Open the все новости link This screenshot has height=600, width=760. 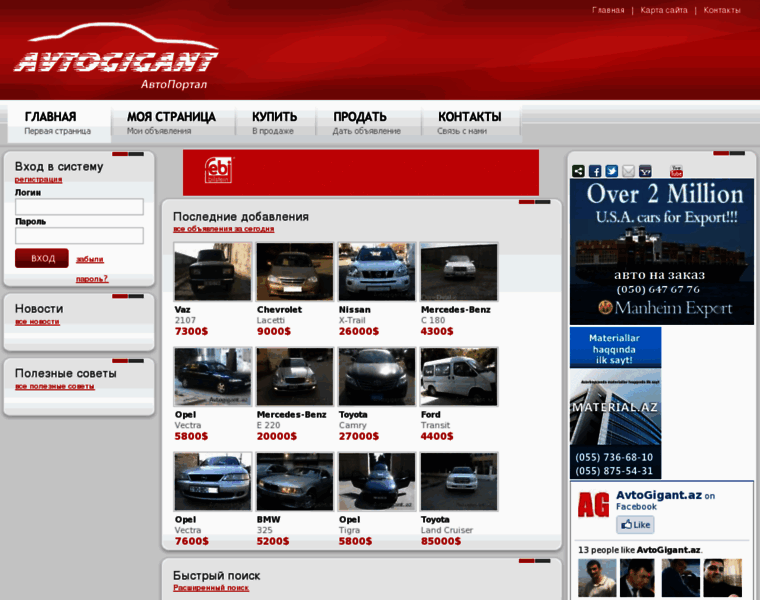(37, 322)
